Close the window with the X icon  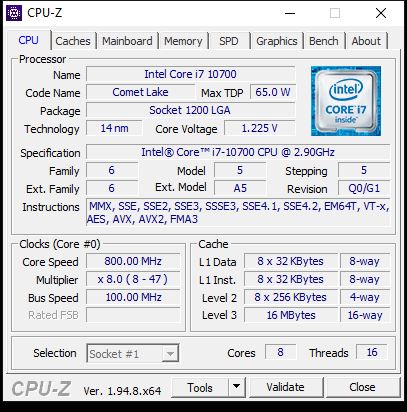381,13
